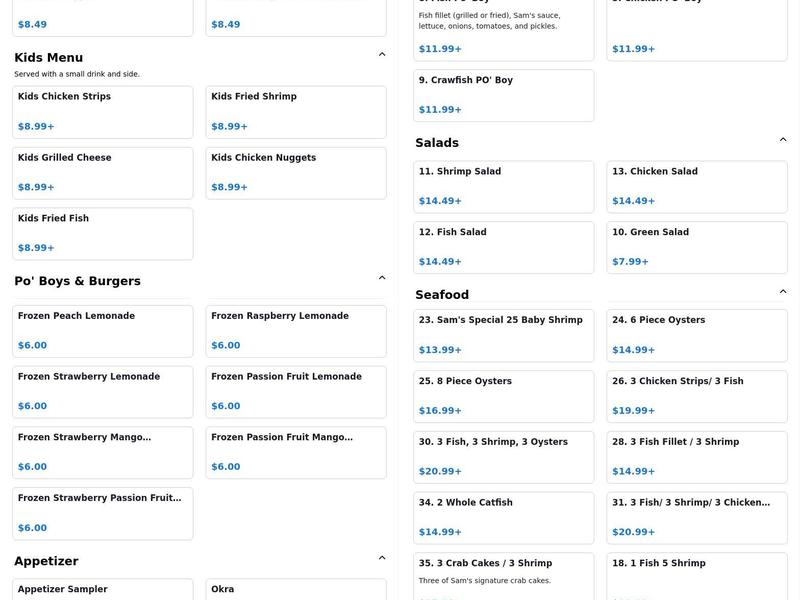800x600 pixels.
Task: Choose 34. 2 Whole Catfish
Action: [x=504, y=518]
